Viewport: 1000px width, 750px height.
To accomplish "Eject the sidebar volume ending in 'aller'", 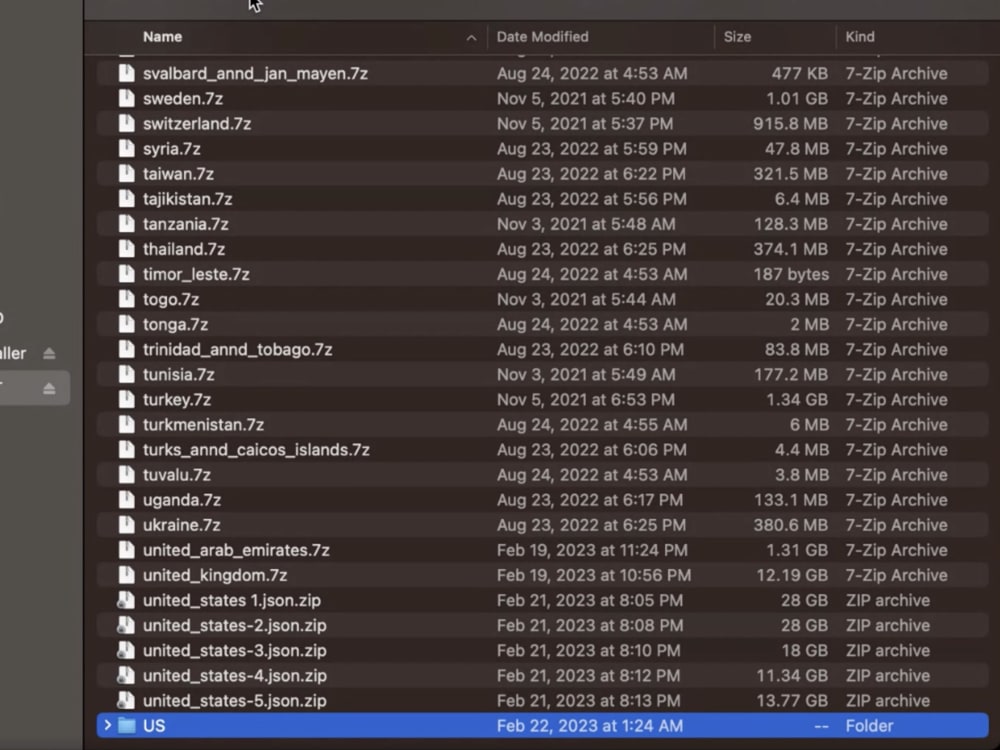I will tap(49, 353).
